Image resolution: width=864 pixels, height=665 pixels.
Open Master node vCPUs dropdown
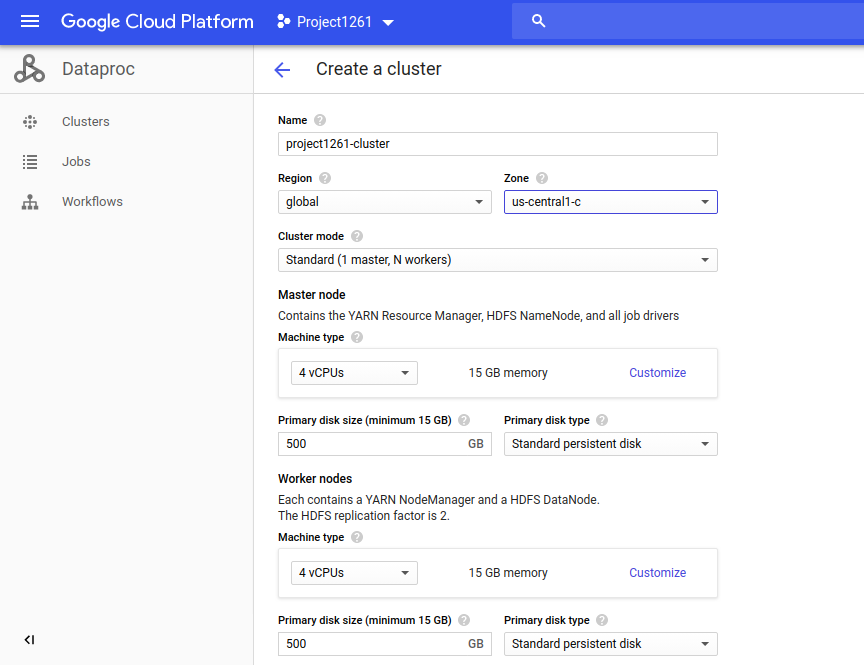(354, 373)
